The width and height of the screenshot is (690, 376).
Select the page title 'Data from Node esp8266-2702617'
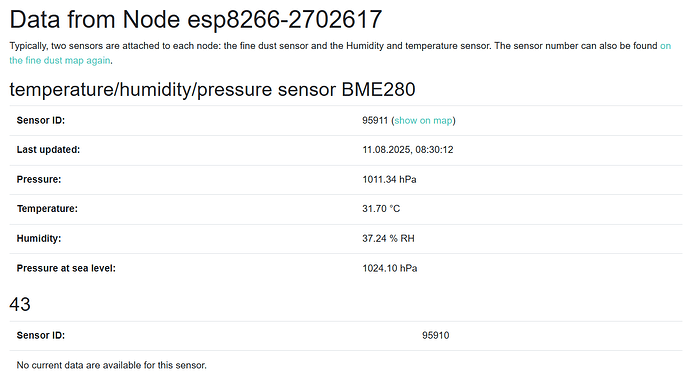pos(196,20)
